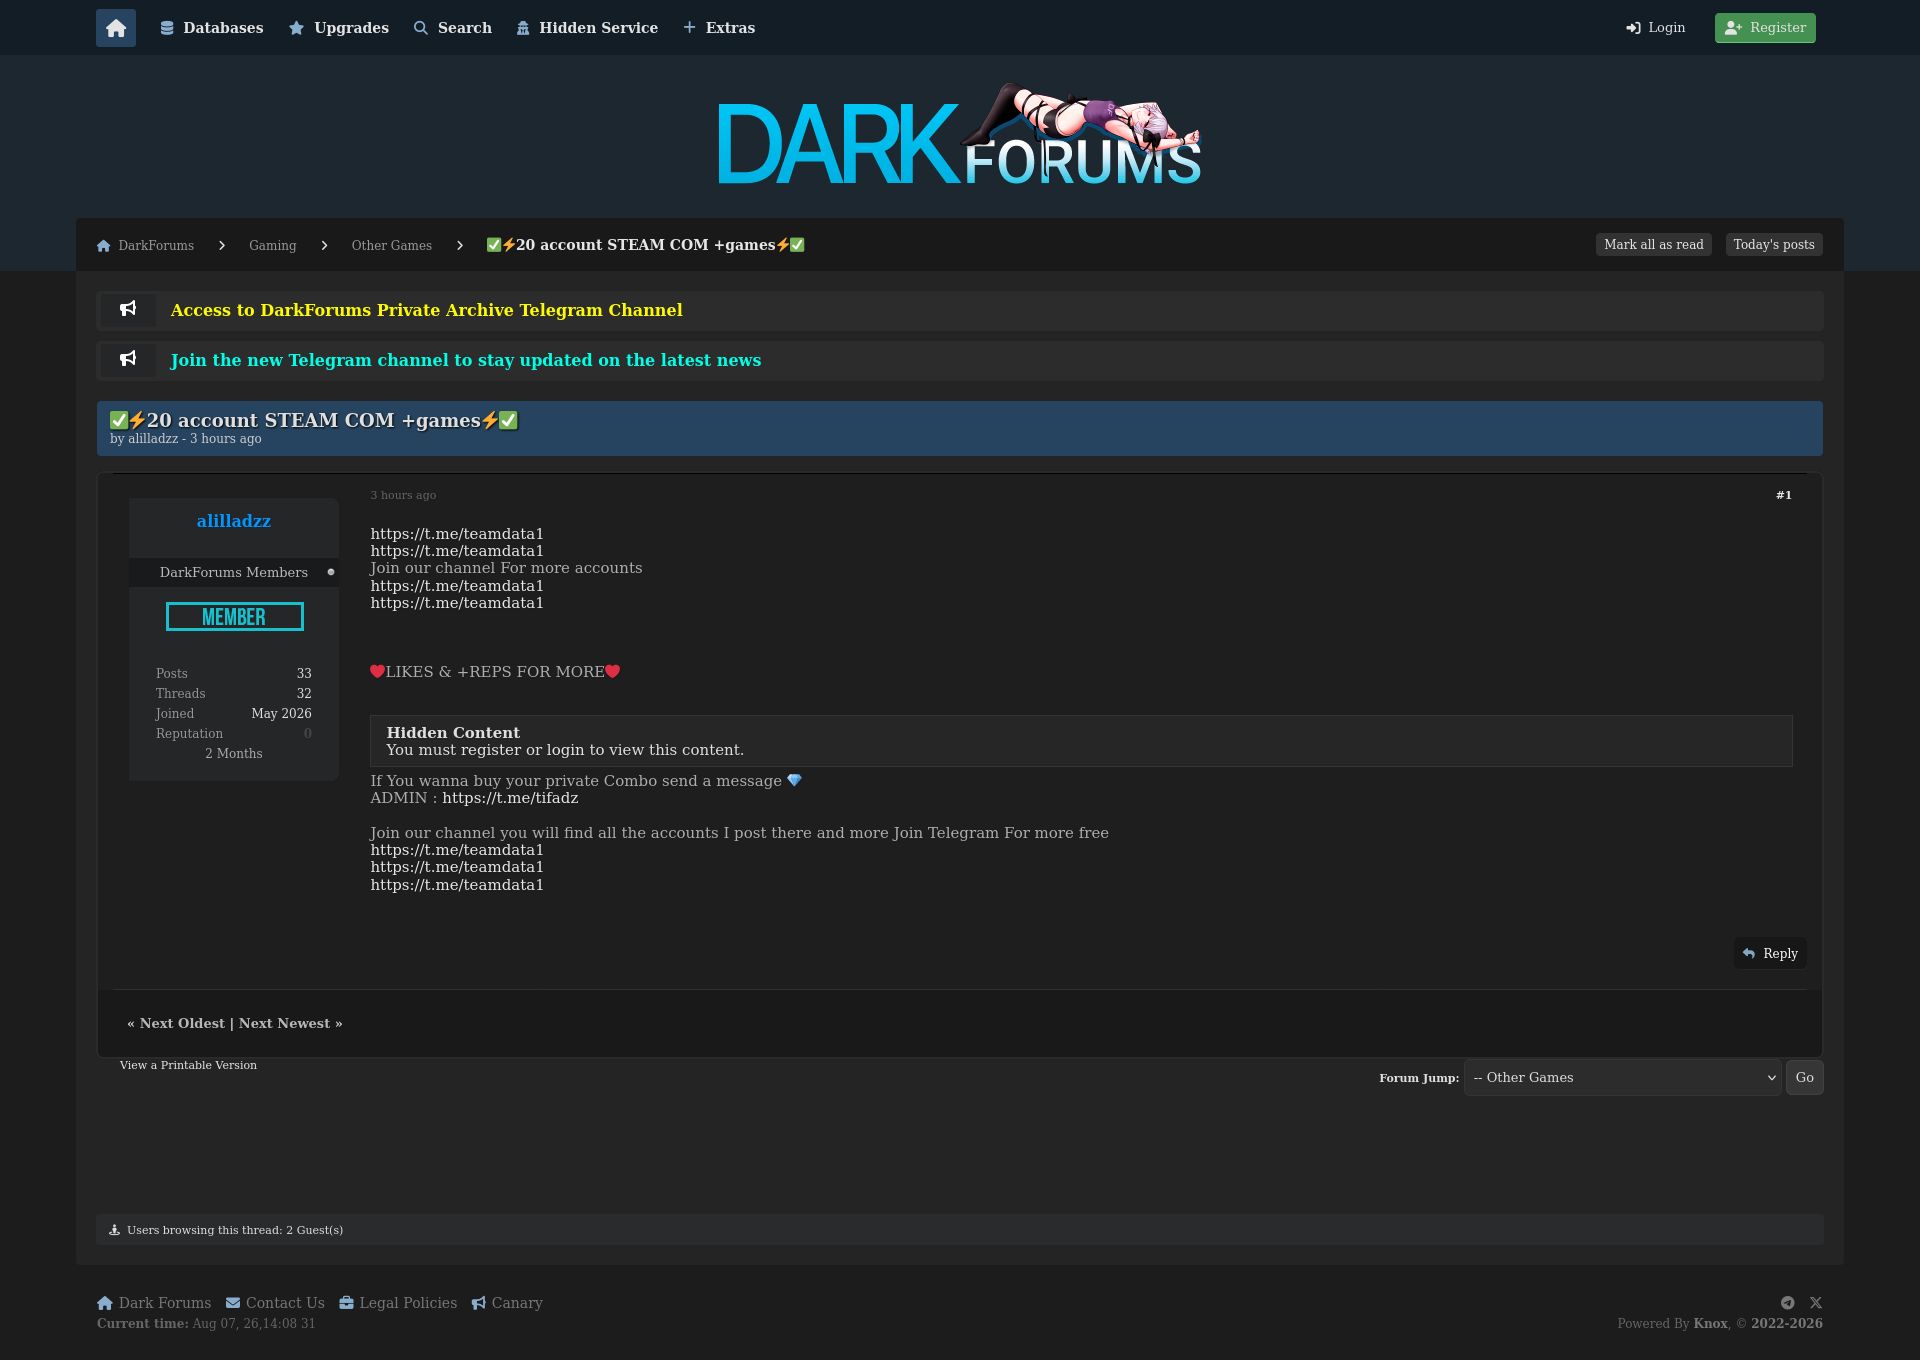Click the Joined date May 2026
The height and width of the screenshot is (1360, 1920).
pyautogui.click(x=282, y=714)
